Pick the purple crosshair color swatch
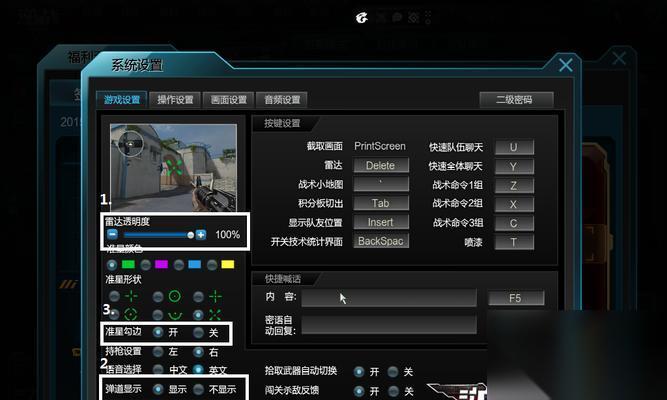Viewport: 667px width, 400px height. click(162, 265)
